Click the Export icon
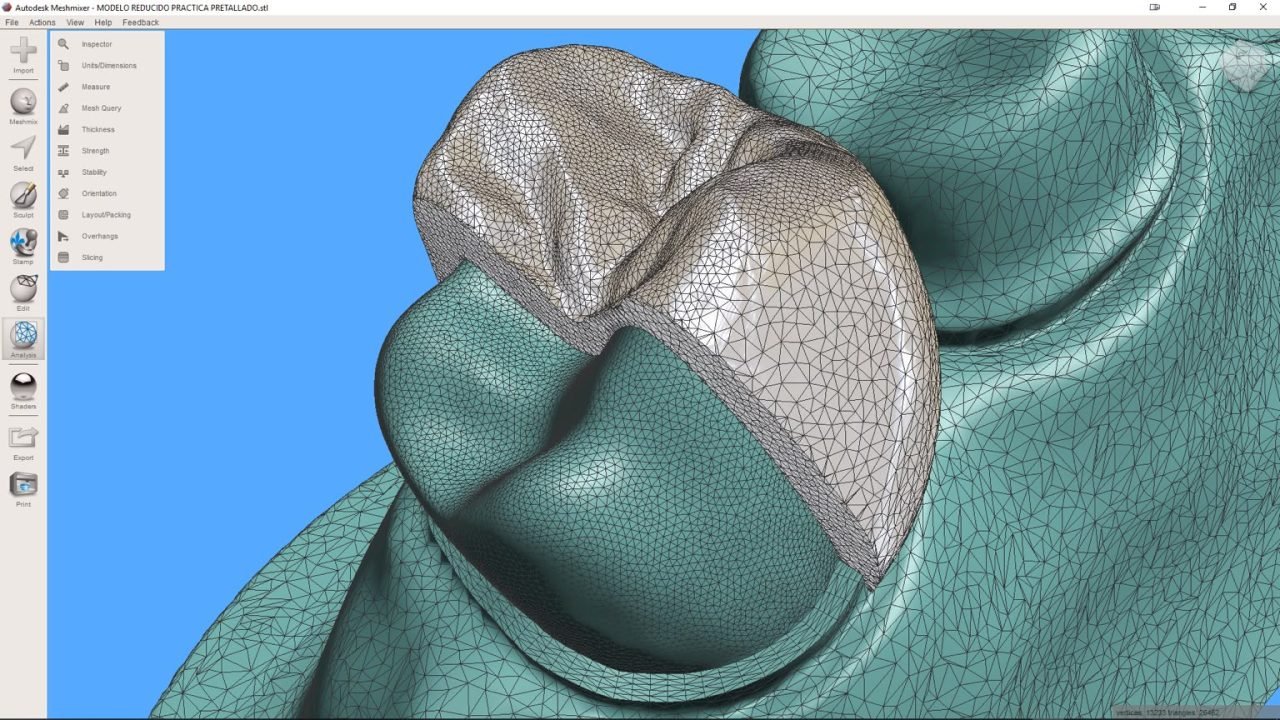This screenshot has width=1280, height=720. pyautogui.click(x=23, y=442)
